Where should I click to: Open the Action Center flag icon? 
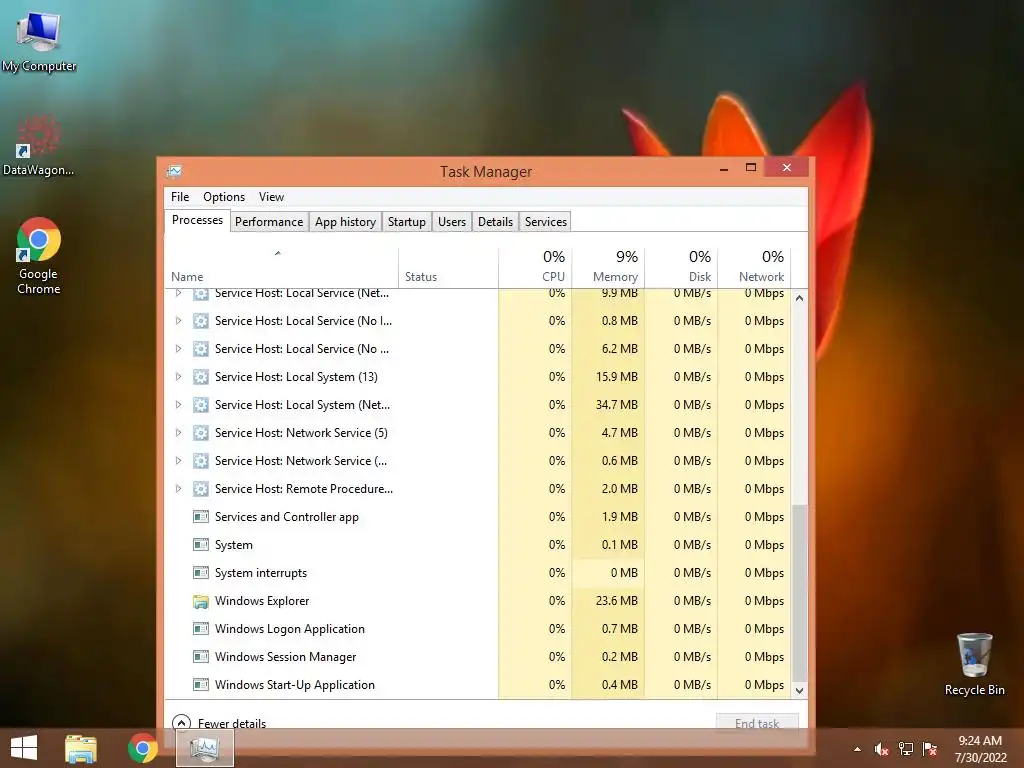pyautogui.click(x=930, y=749)
